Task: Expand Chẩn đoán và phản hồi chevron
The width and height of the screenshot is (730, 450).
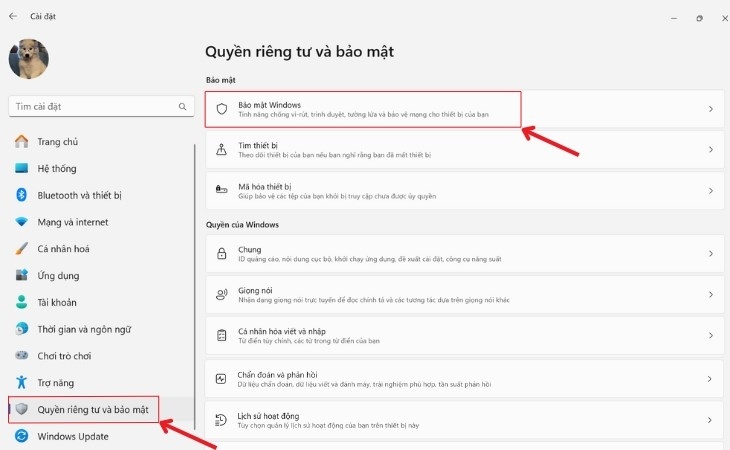Action: coord(710,379)
